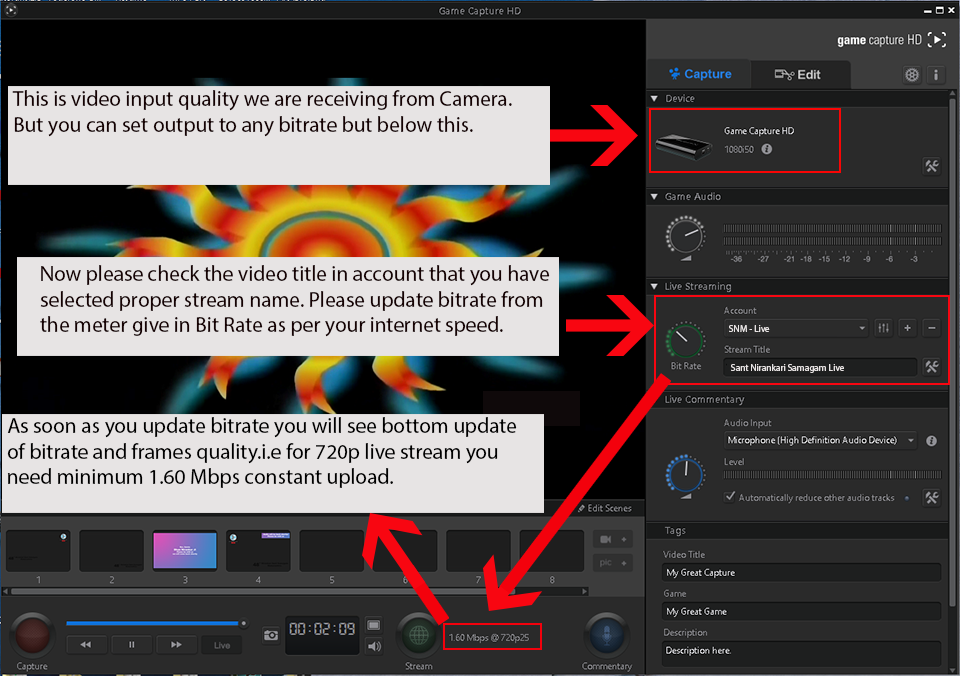This screenshot has height=676, width=960.
Task: Open the Account dropdown showing SNM - Live
Action: [796, 328]
